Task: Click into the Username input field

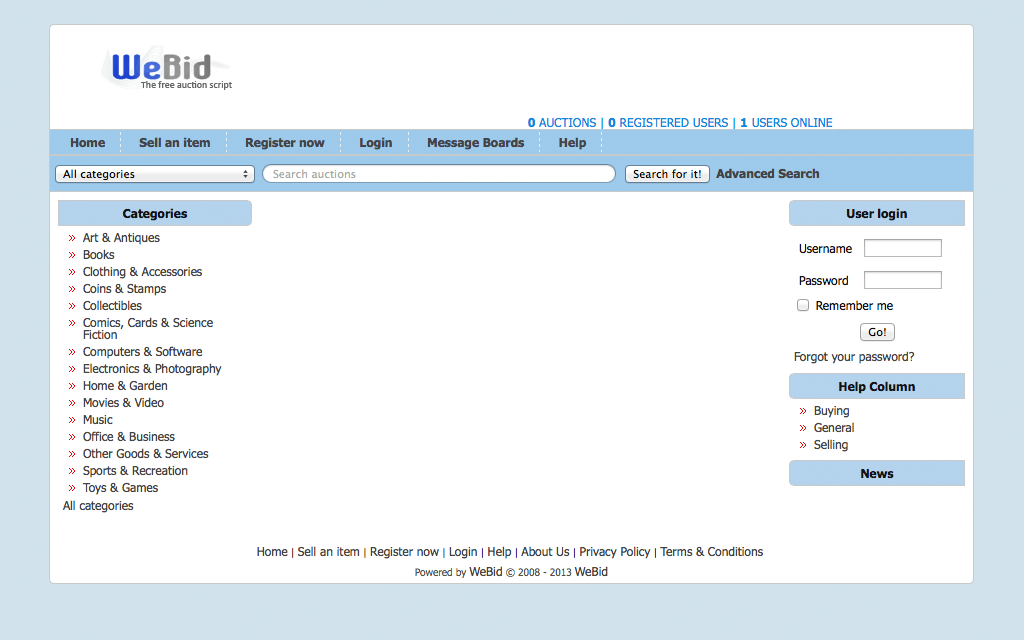Action: pos(902,248)
